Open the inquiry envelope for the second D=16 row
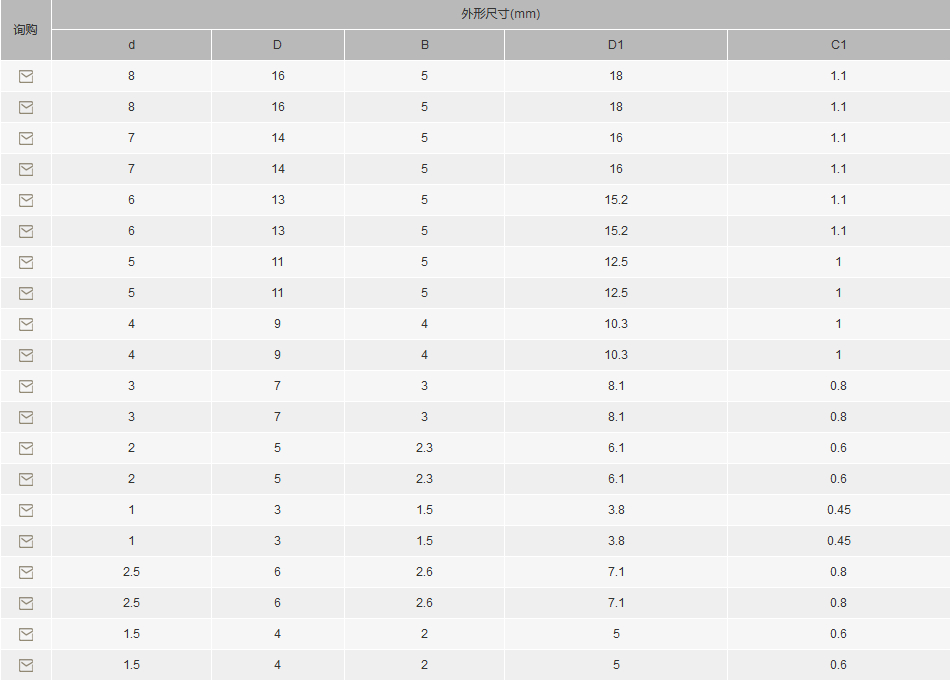This screenshot has height=683, width=952. point(26,107)
